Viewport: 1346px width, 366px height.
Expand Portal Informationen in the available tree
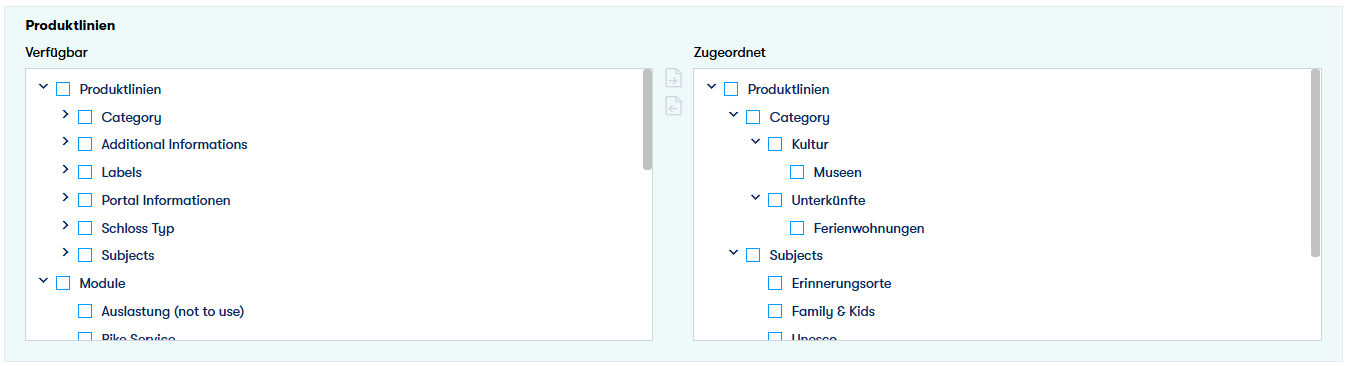65,198
